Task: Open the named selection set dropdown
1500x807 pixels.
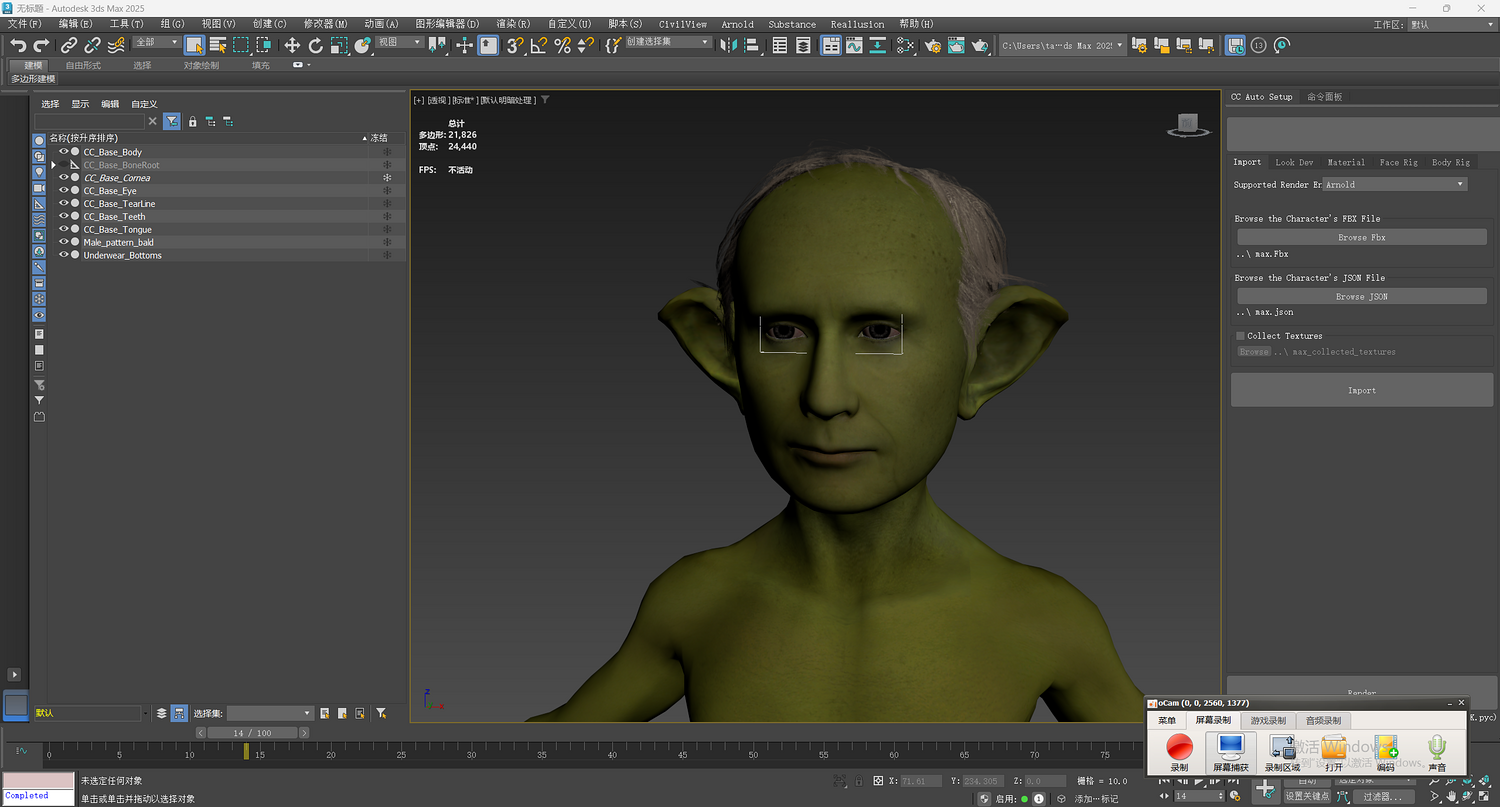Action: click(669, 42)
